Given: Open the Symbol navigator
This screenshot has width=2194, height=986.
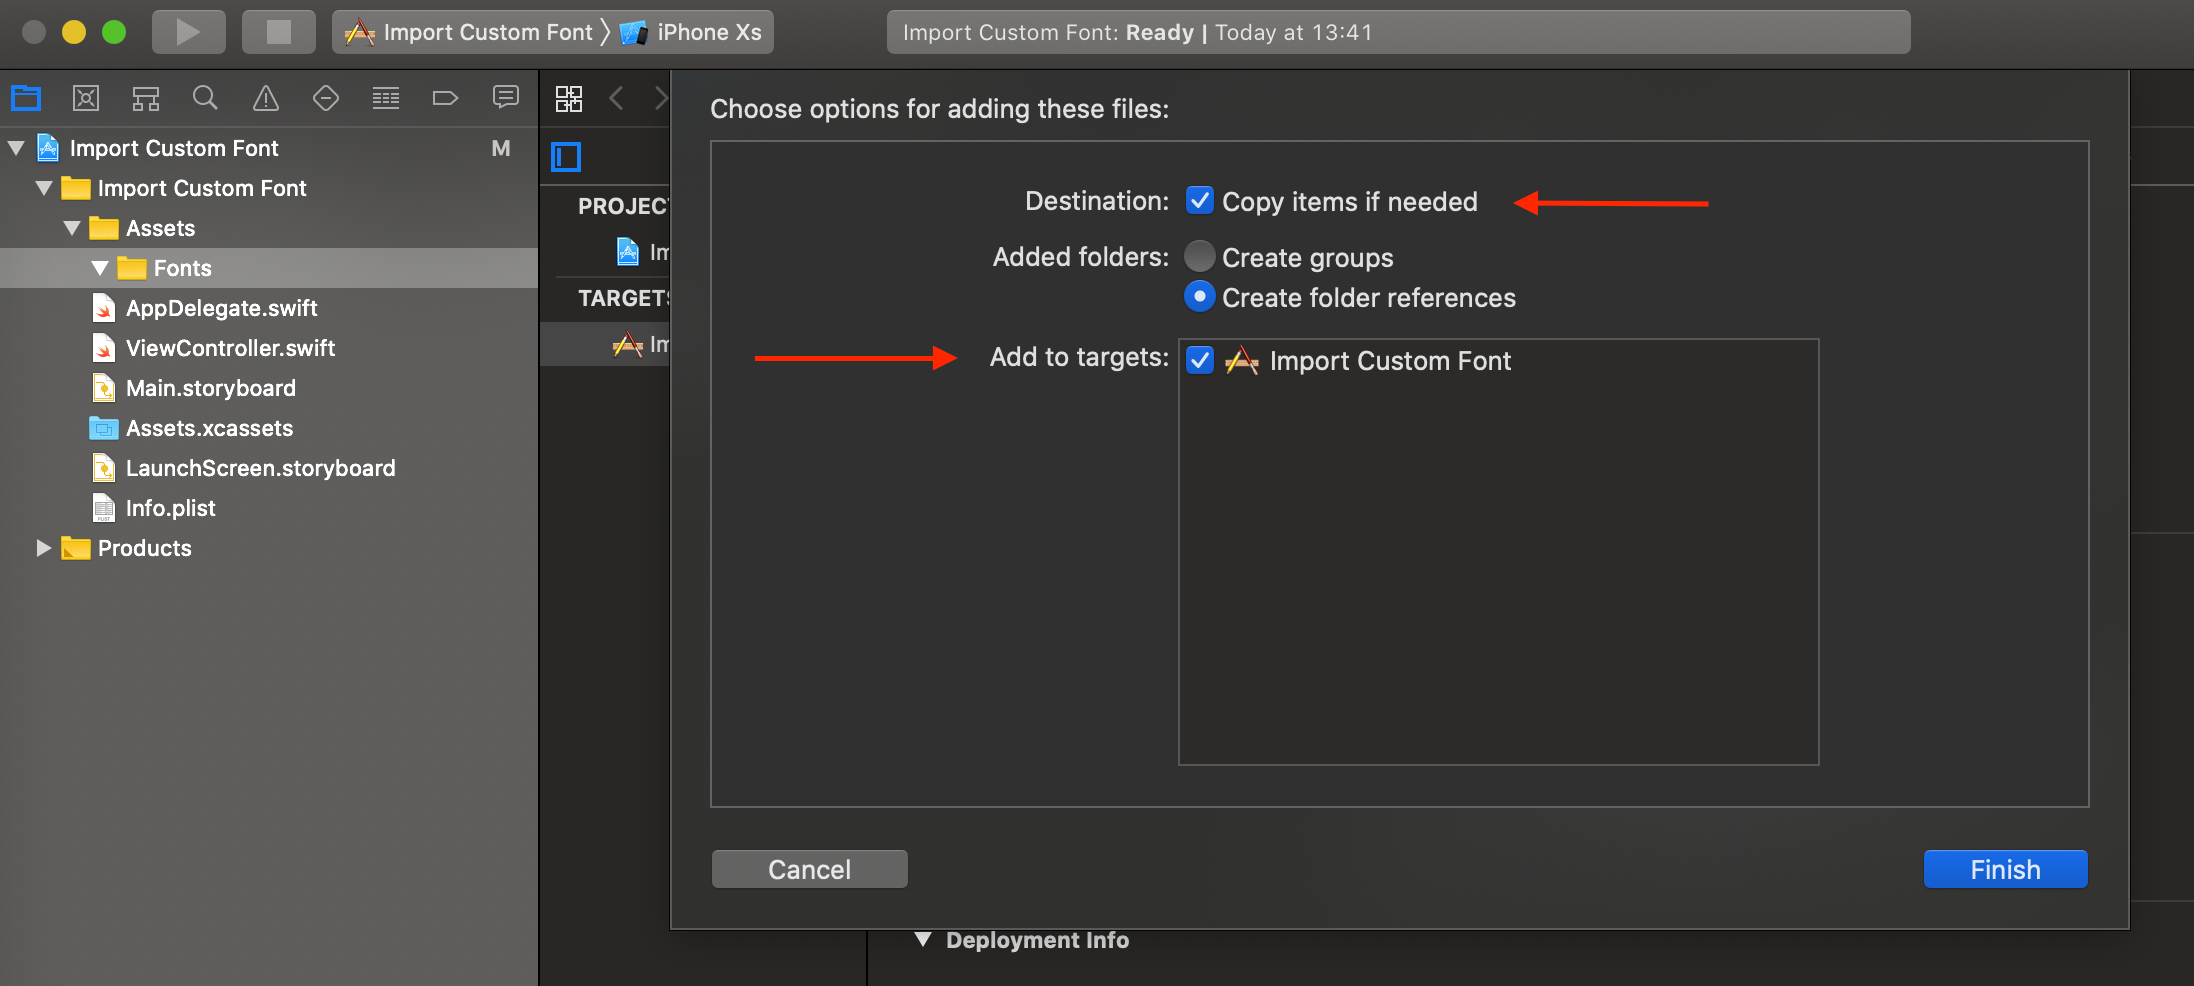Looking at the screenshot, I should [x=146, y=98].
